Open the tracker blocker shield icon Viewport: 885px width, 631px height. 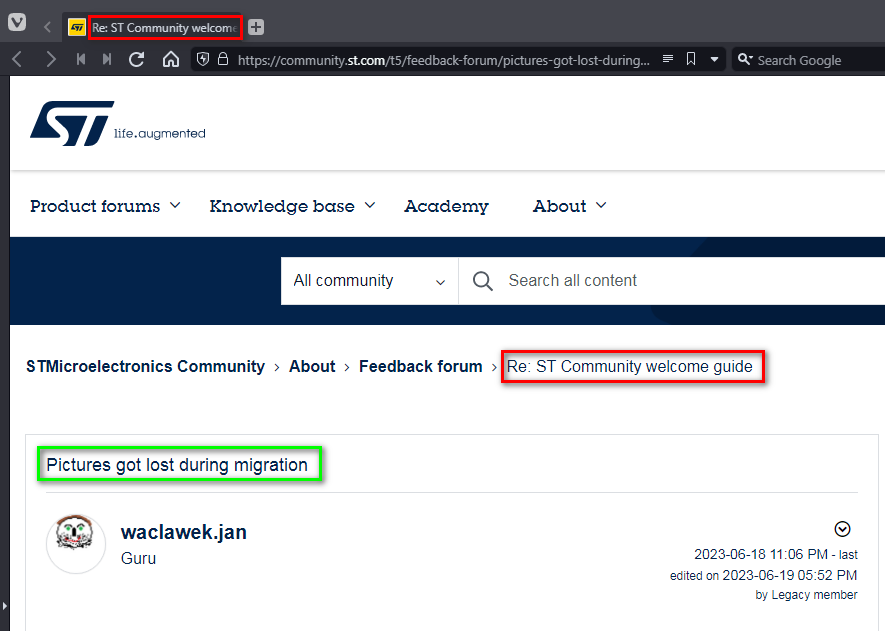pyautogui.click(x=203, y=59)
